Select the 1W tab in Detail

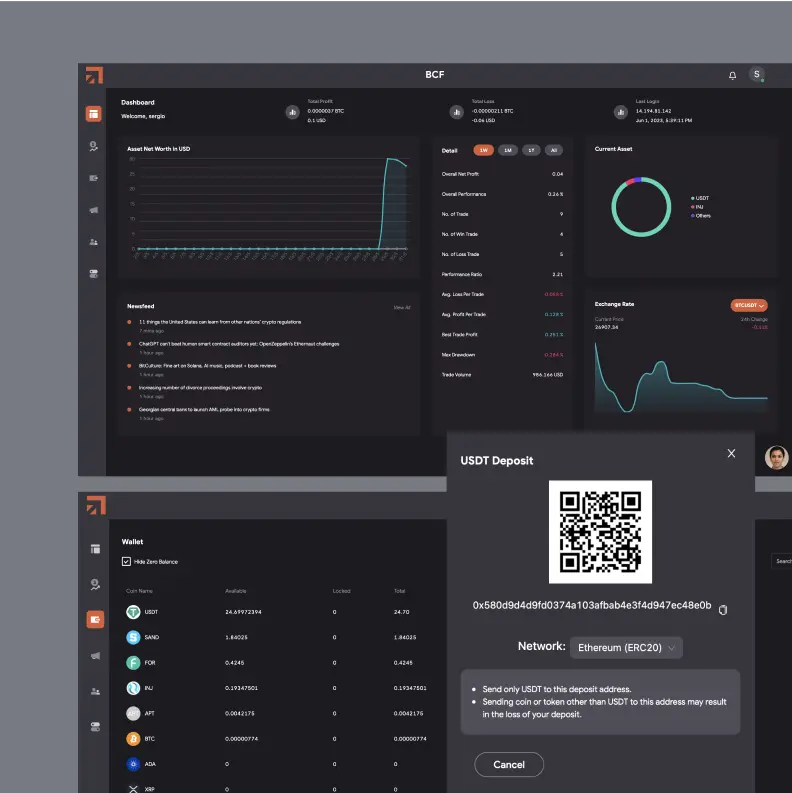click(483, 150)
